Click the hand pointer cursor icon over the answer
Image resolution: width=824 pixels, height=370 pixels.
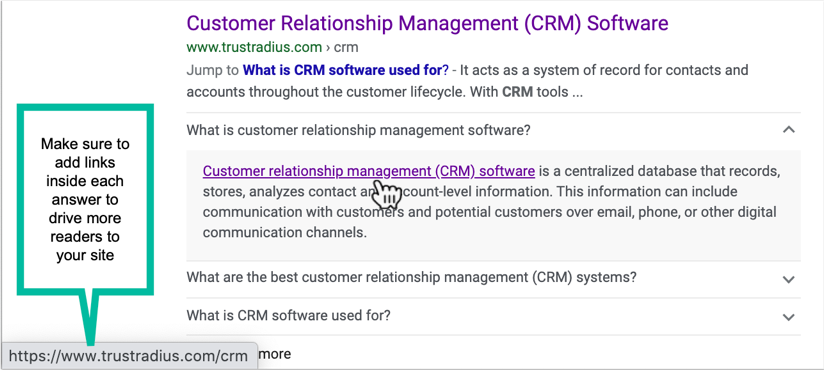tap(386, 194)
